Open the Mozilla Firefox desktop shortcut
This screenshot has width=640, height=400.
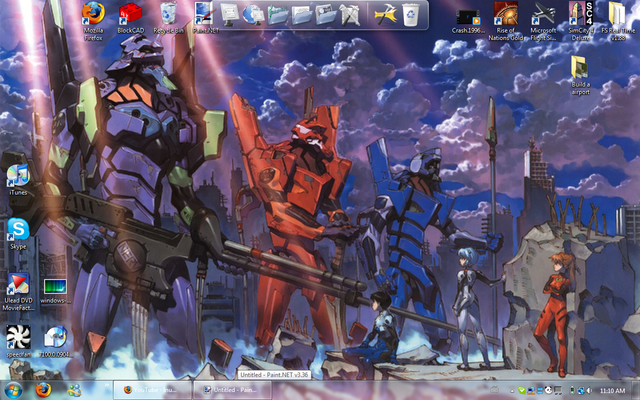pyautogui.click(x=93, y=21)
